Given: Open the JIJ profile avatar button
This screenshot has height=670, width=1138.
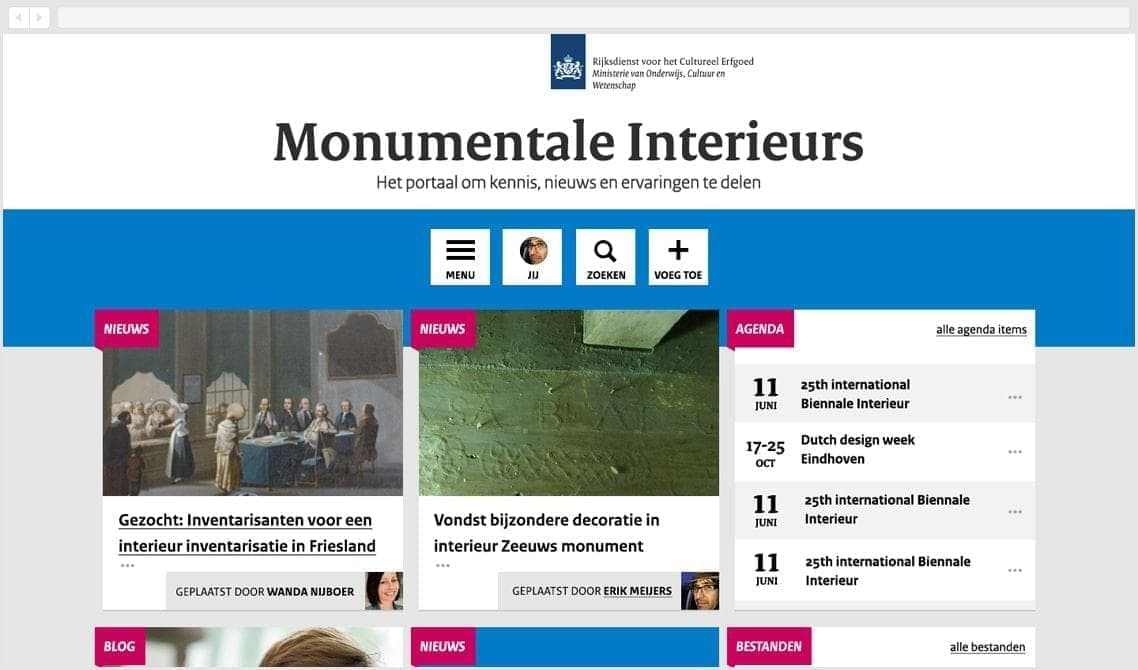Looking at the screenshot, I should click(x=533, y=257).
